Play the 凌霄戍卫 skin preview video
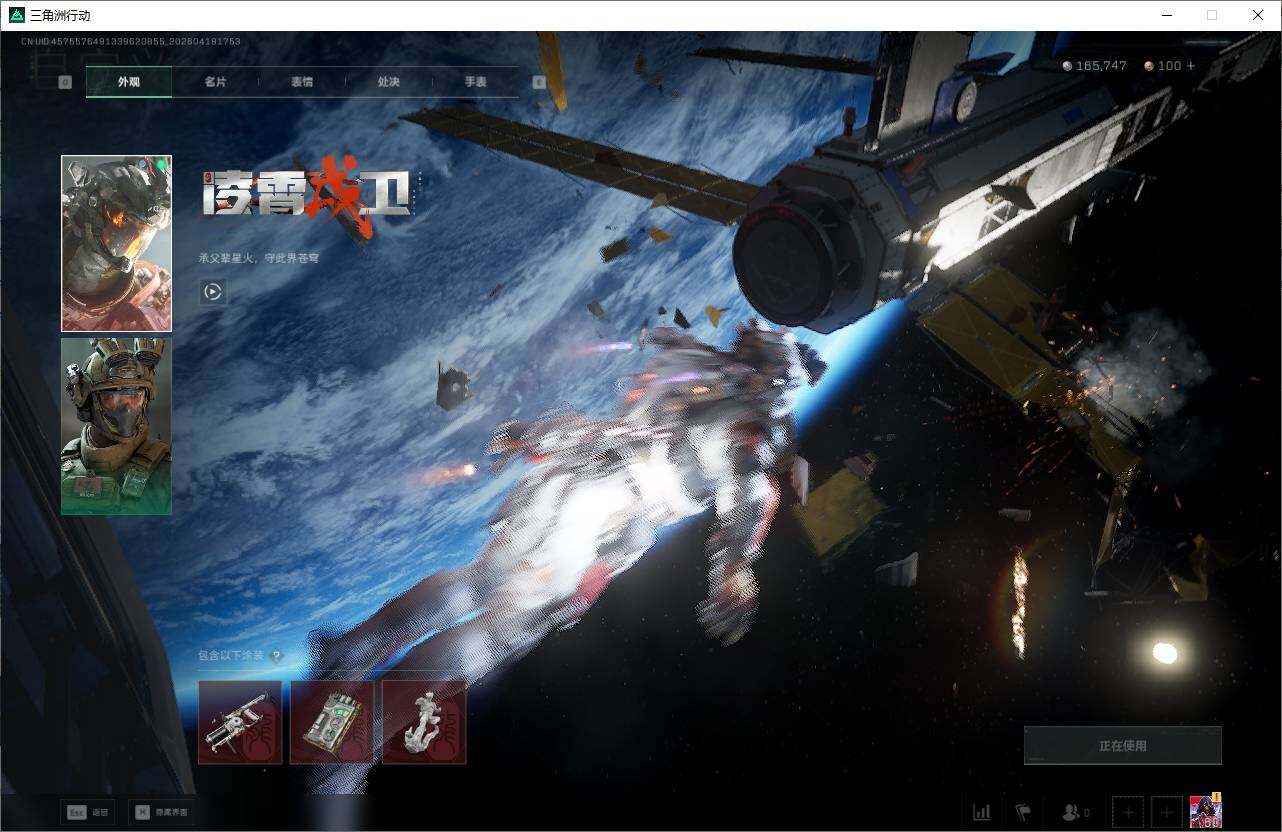 (x=212, y=292)
